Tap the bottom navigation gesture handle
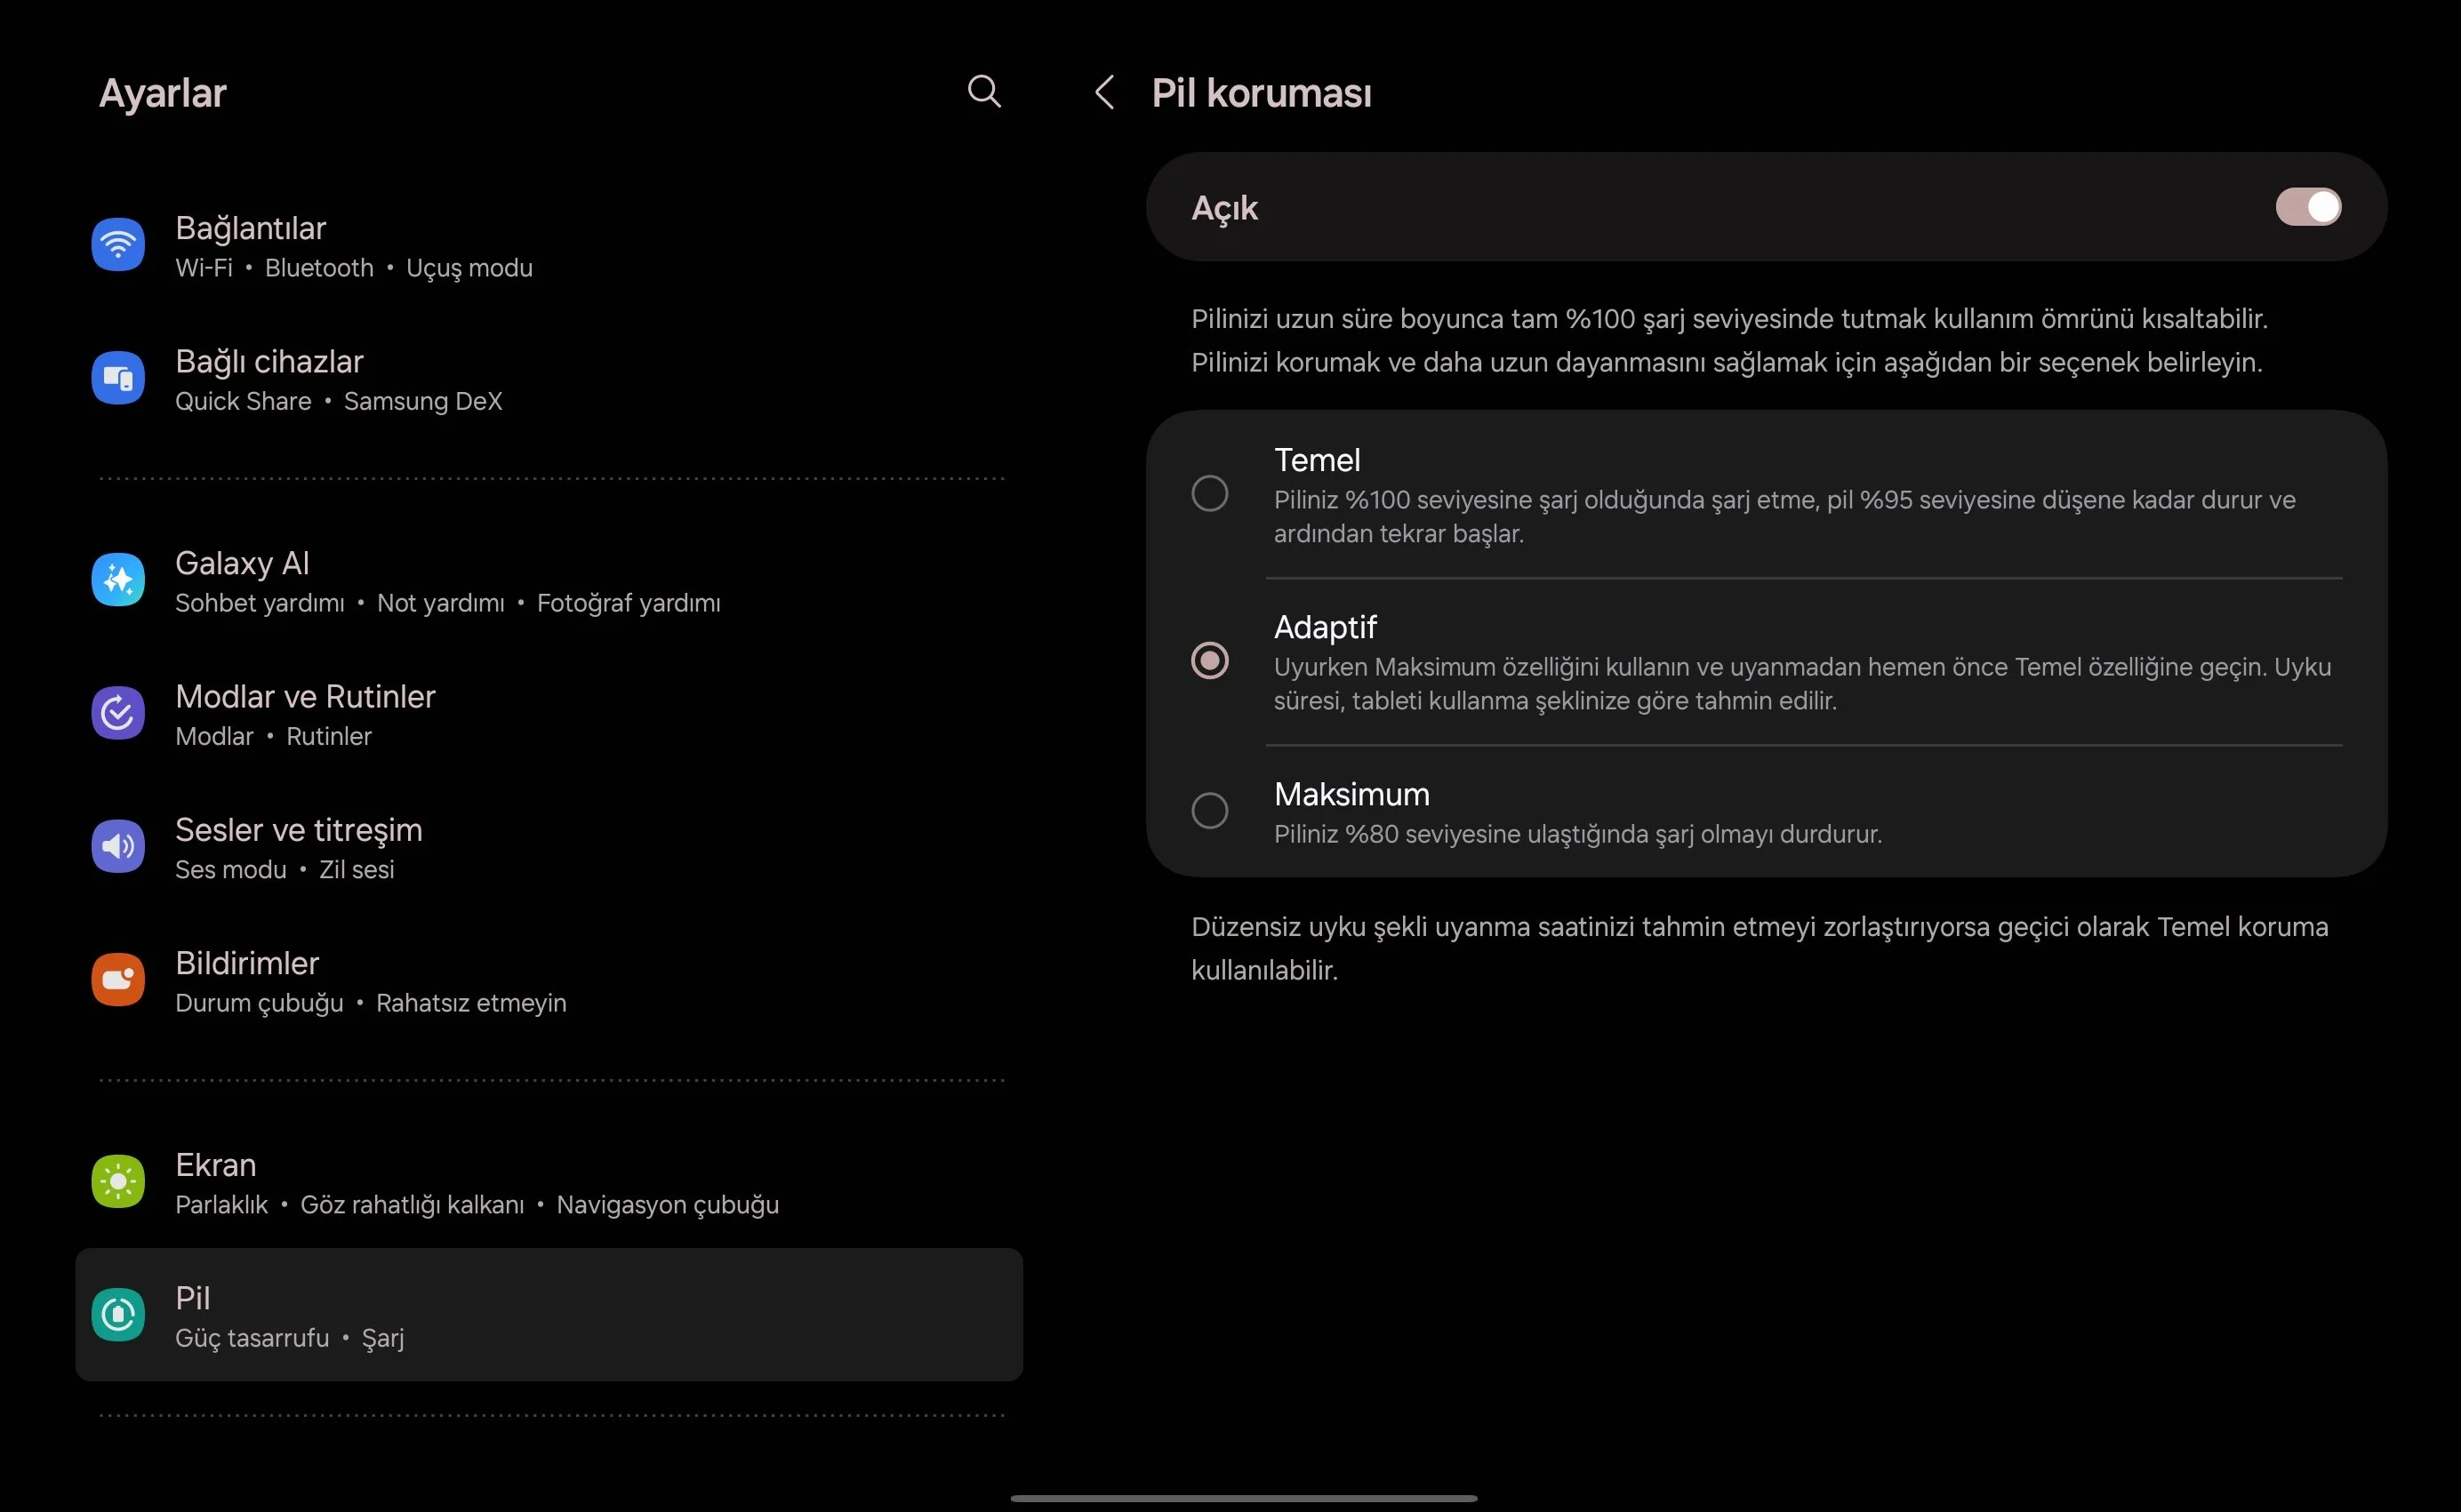 (x=1243, y=1498)
